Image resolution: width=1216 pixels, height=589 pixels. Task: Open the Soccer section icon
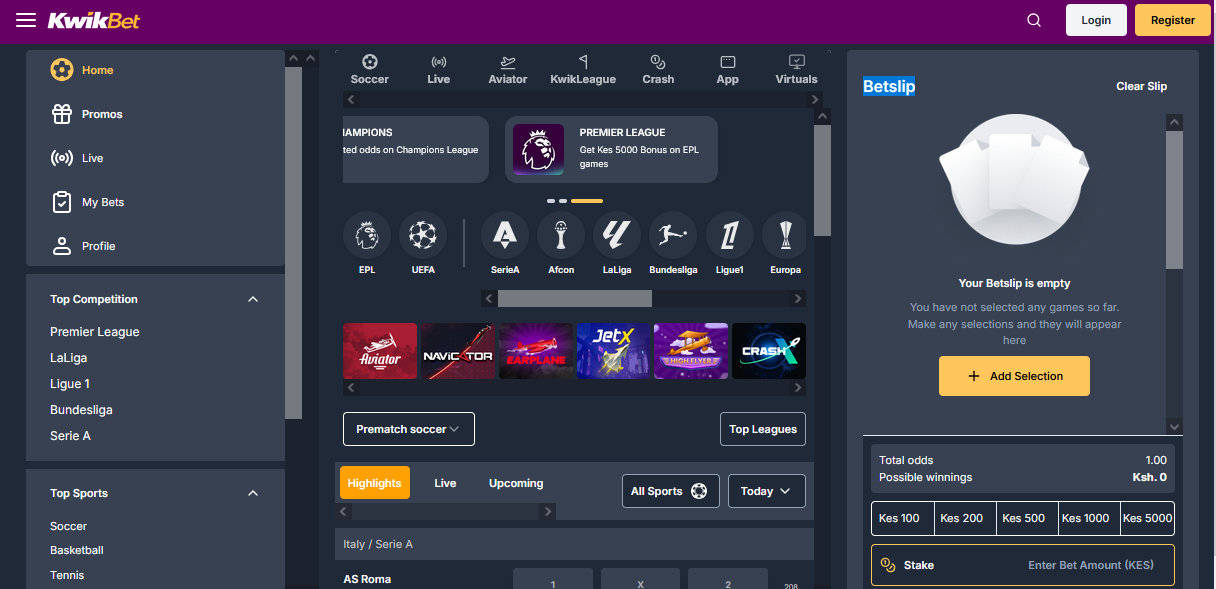click(x=369, y=68)
